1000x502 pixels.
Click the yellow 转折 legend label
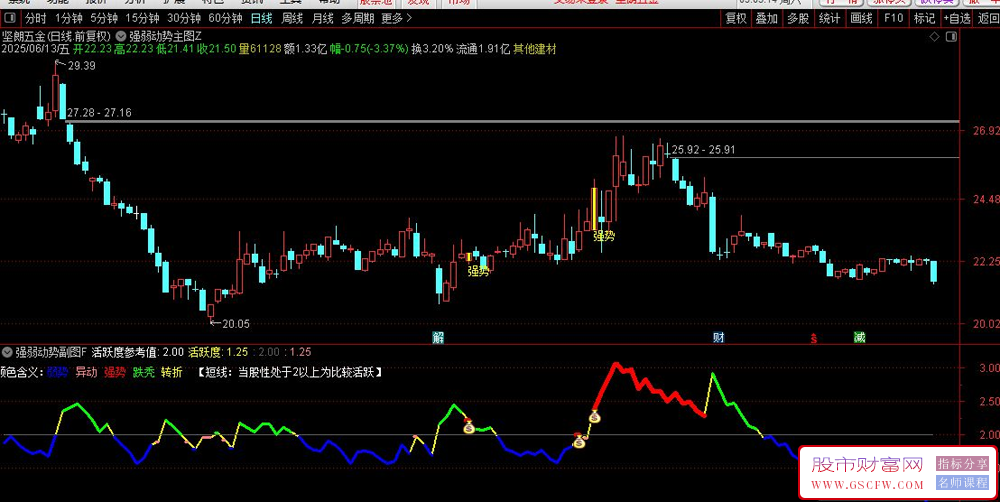(x=172, y=373)
